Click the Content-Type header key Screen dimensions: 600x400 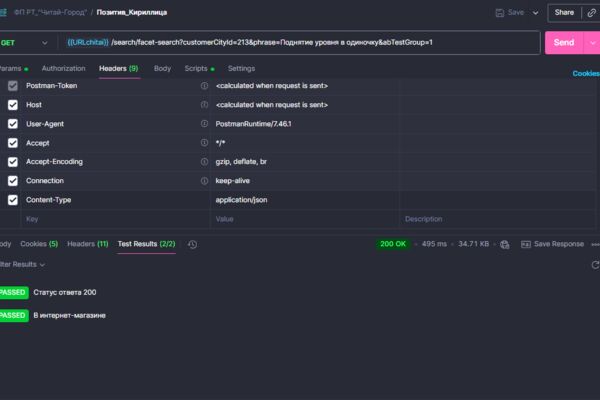[48, 200]
